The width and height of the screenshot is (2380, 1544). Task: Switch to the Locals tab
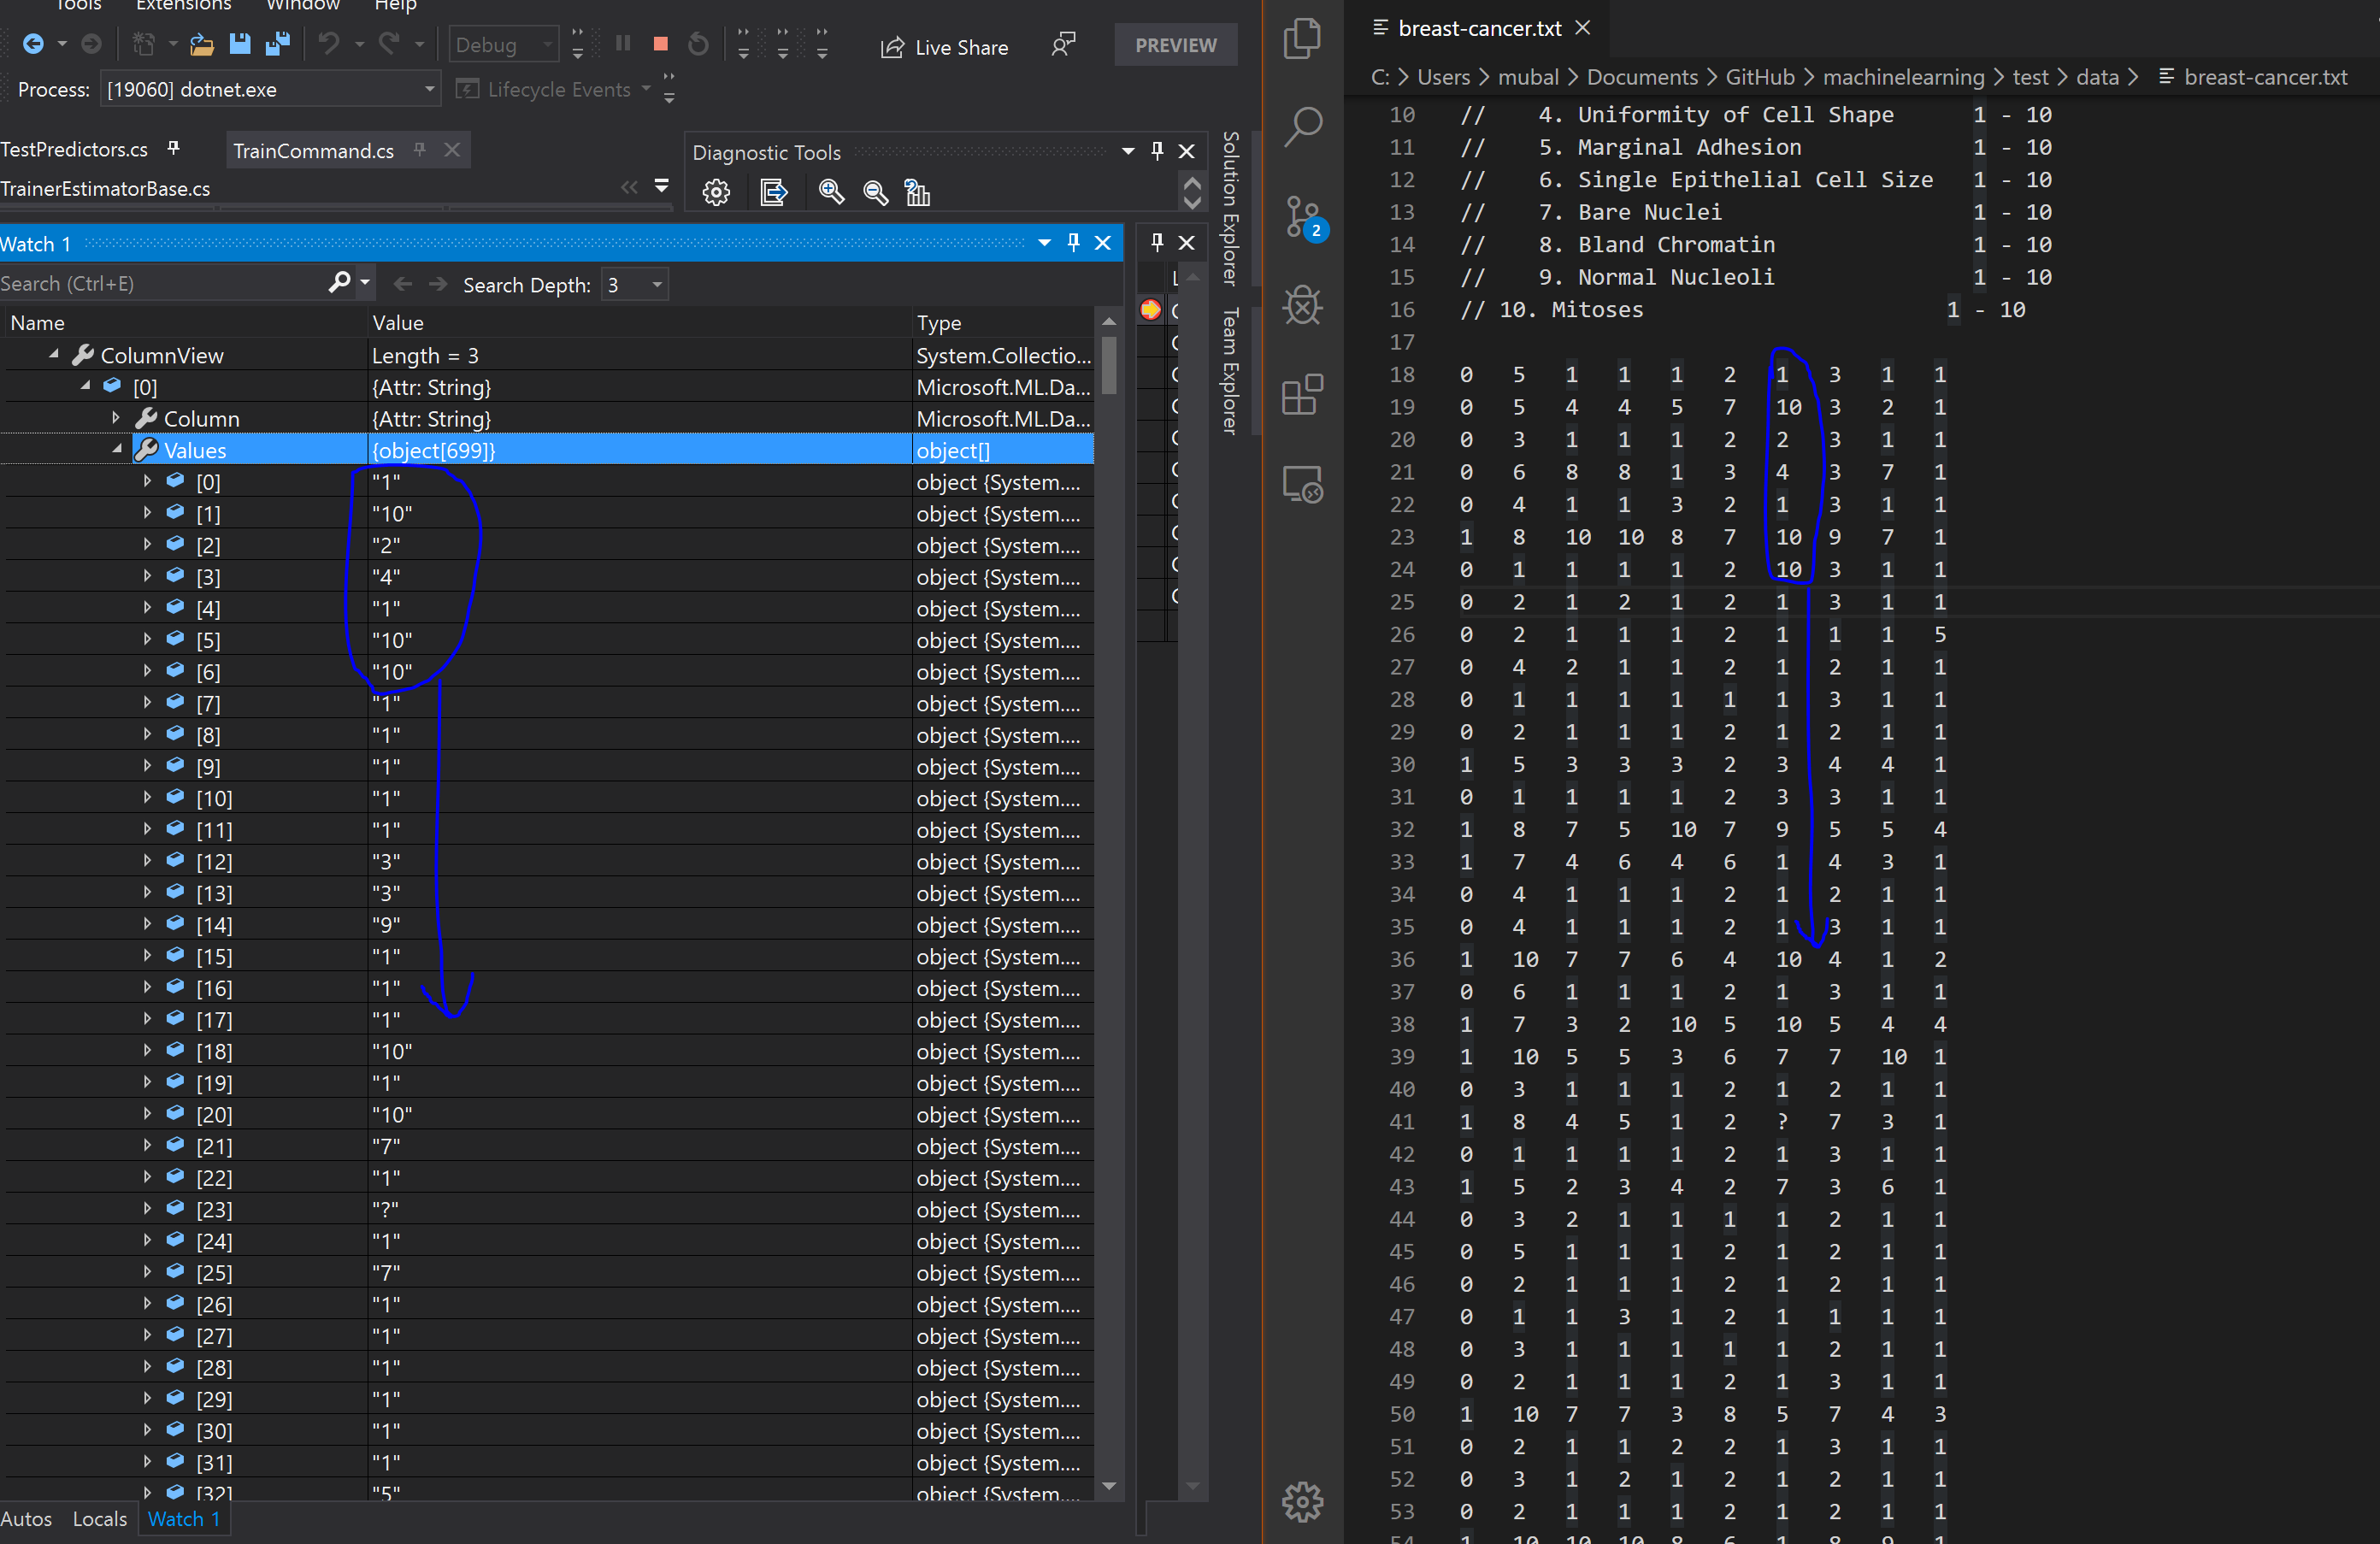98,1518
